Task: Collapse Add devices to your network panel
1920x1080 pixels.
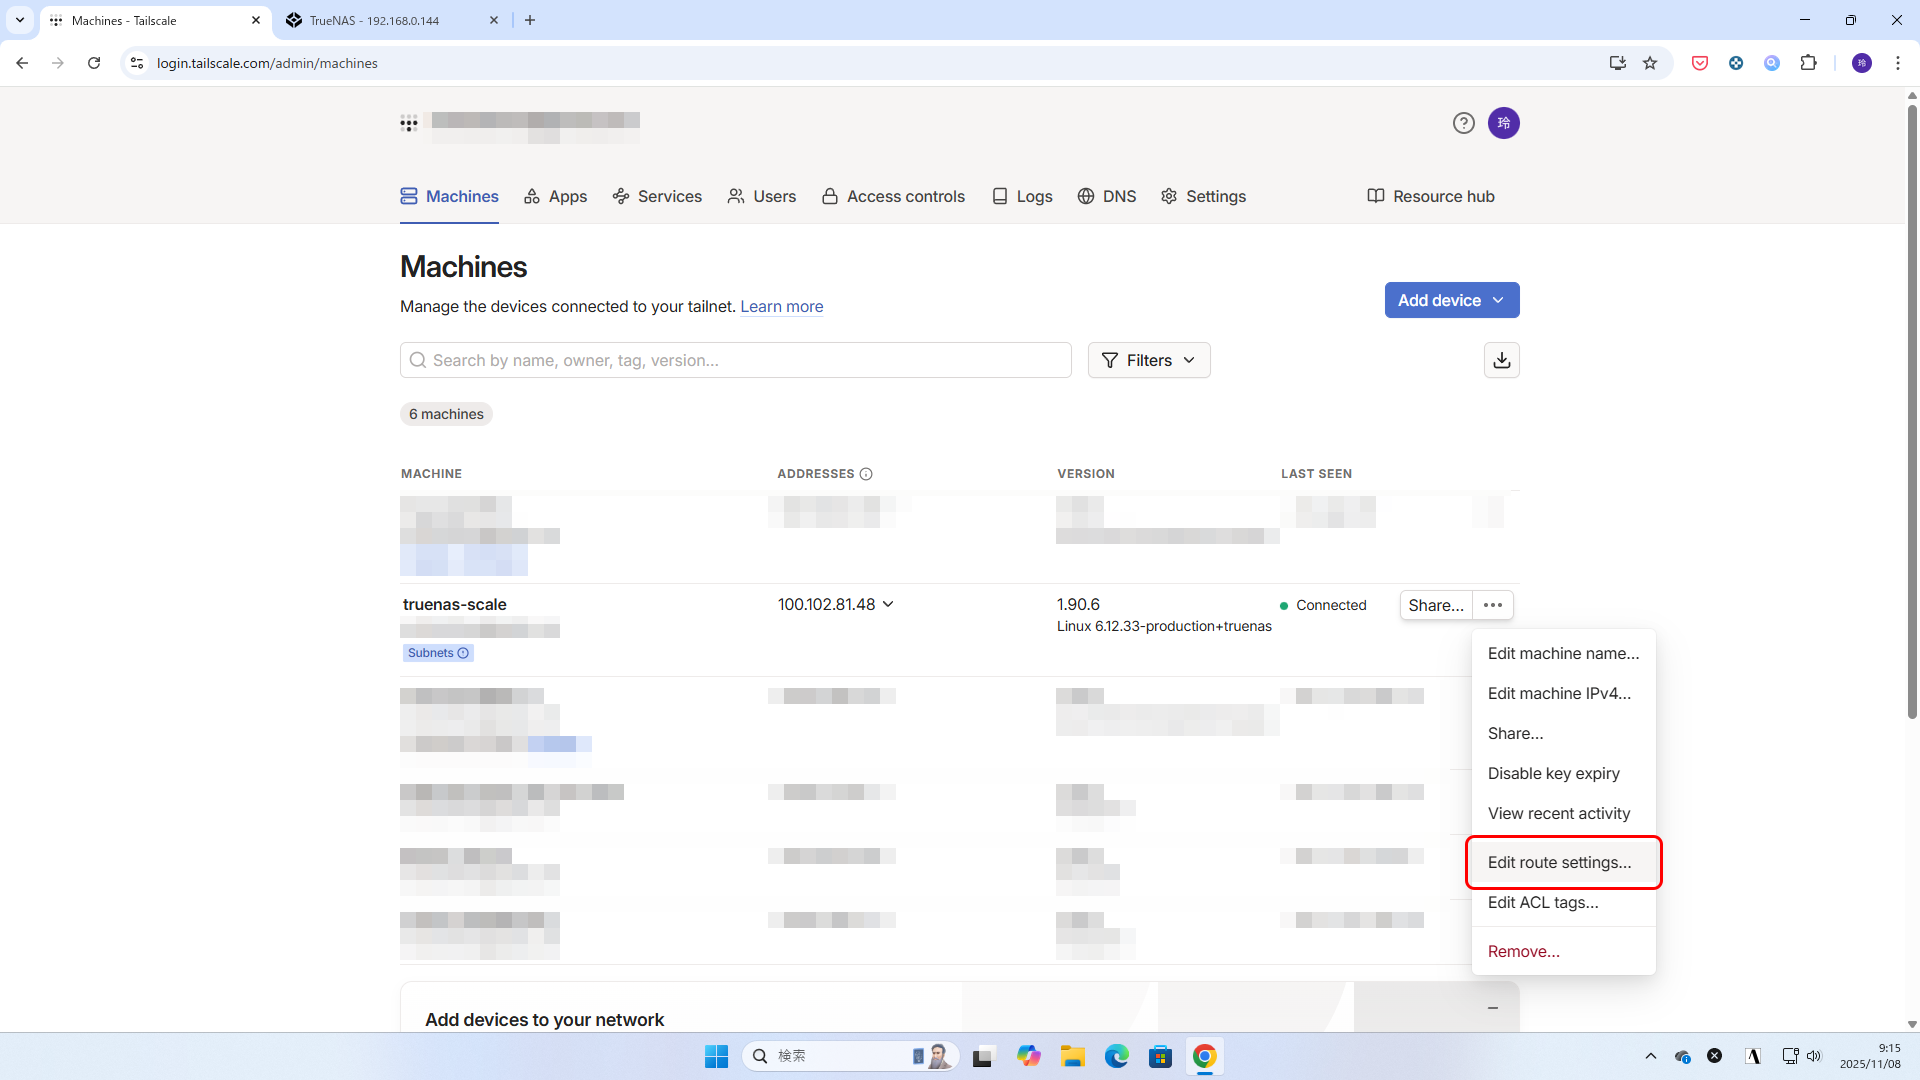Action: point(1492,1008)
